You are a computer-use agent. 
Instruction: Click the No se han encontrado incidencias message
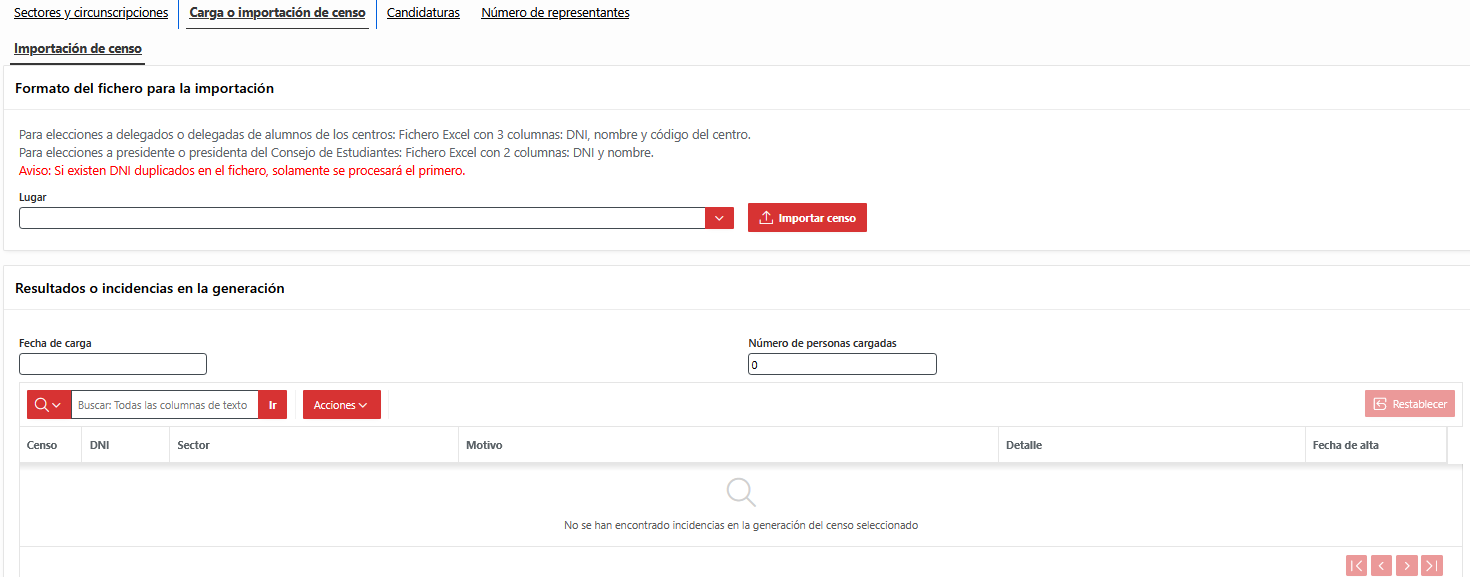click(x=741, y=525)
